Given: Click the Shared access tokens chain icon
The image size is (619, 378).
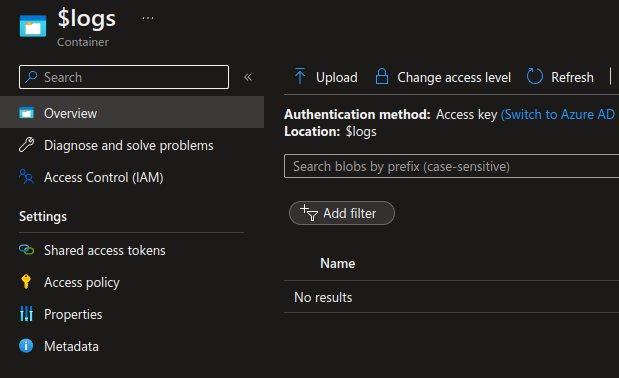Looking at the screenshot, I should [26, 250].
